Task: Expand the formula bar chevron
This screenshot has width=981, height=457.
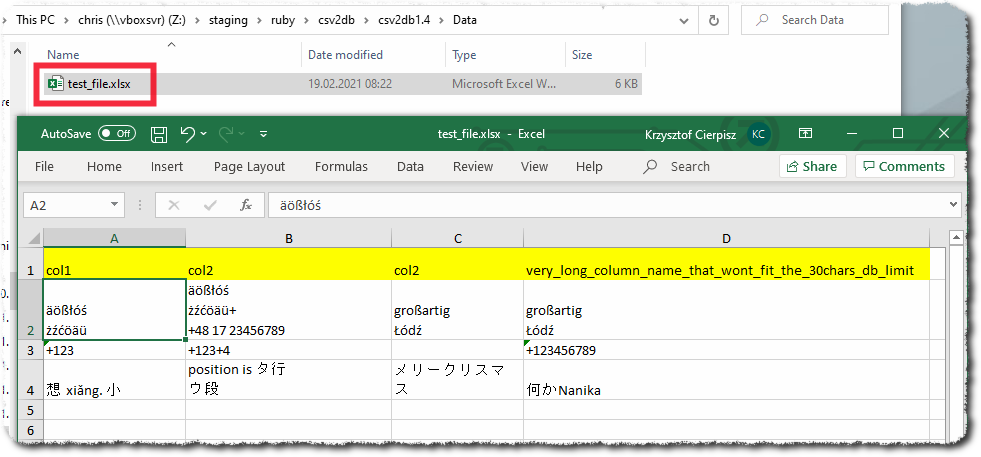Action: [x=952, y=205]
